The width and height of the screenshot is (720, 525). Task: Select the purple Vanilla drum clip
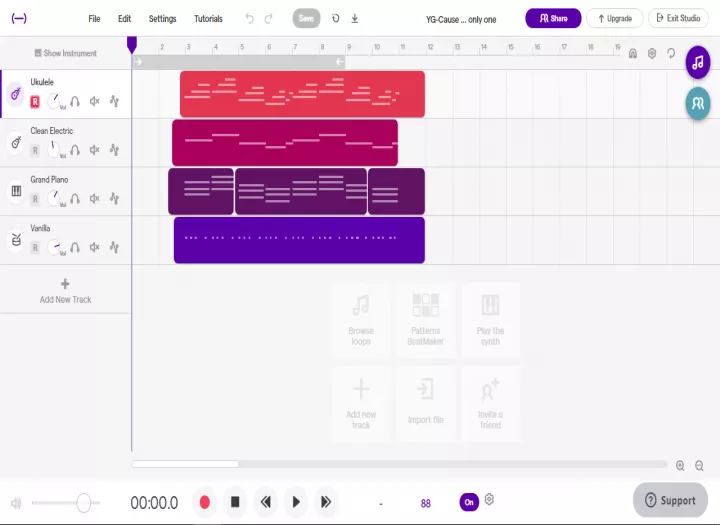(x=299, y=240)
